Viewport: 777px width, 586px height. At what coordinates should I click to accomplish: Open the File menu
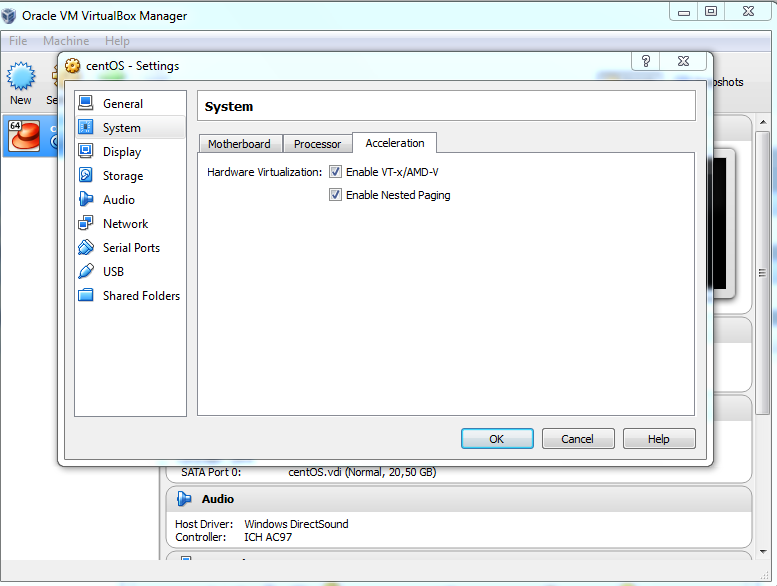click(x=18, y=41)
